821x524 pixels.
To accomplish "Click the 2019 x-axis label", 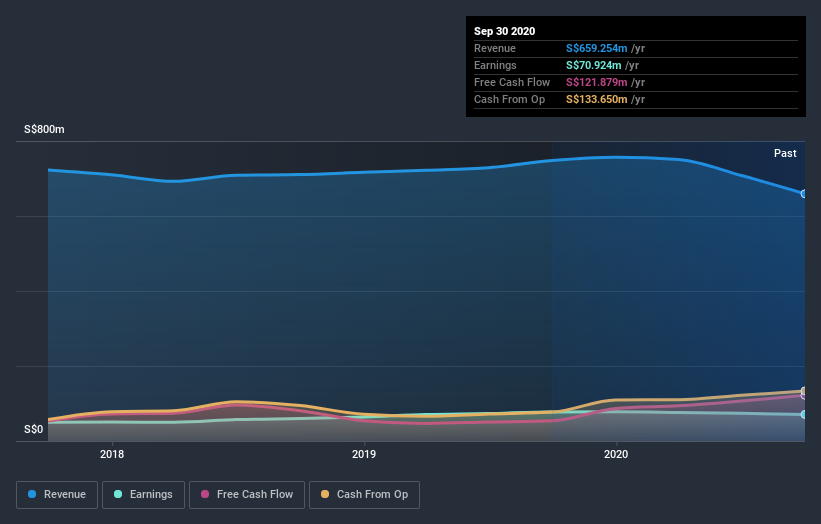I will [x=364, y=454].
